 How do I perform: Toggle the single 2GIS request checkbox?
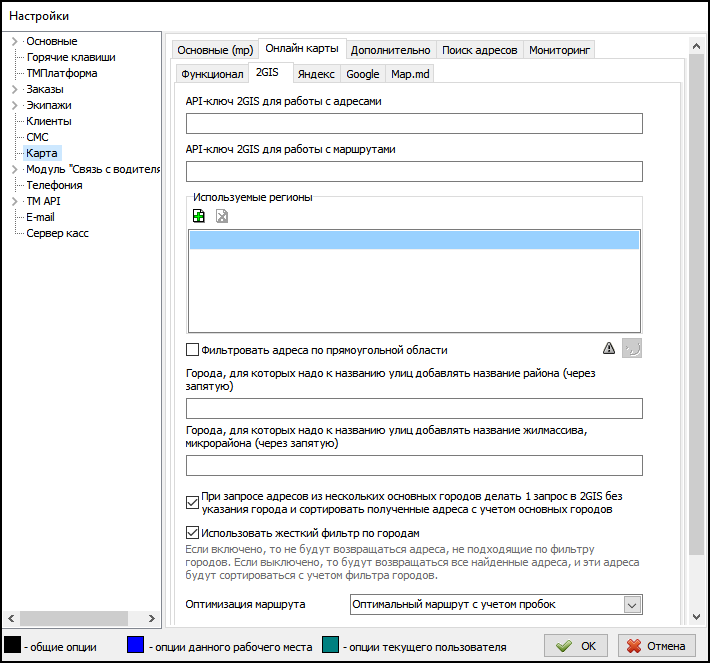pos(193,502)
